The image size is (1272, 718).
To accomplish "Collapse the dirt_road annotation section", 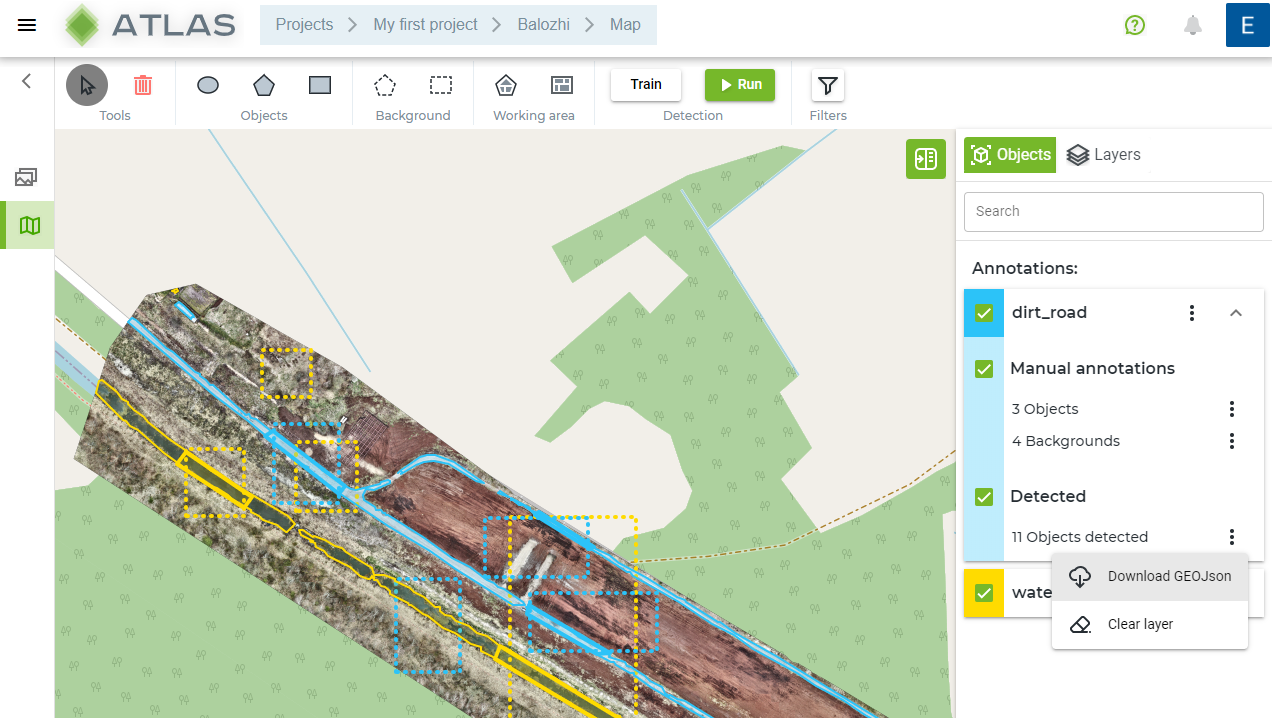I will [x=1236, y=313].
